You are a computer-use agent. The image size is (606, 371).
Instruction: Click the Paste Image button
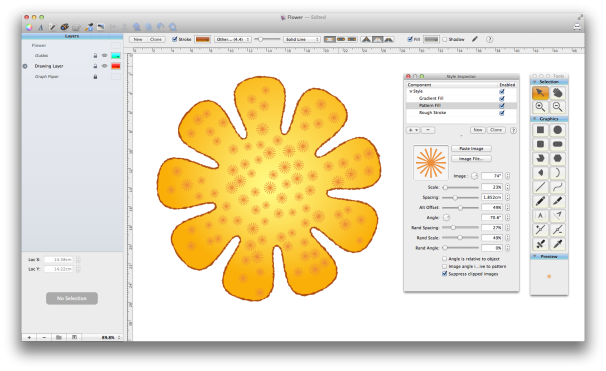click(471, 148)
